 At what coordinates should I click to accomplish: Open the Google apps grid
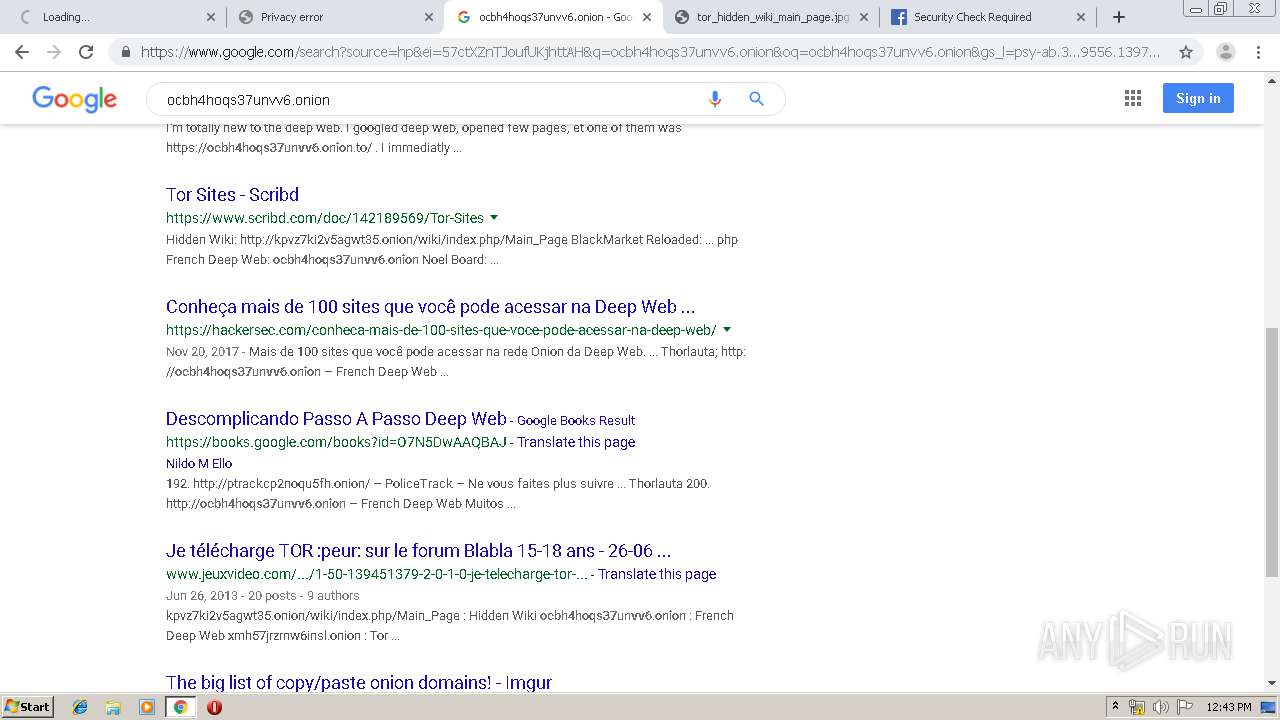point(1133,98)
